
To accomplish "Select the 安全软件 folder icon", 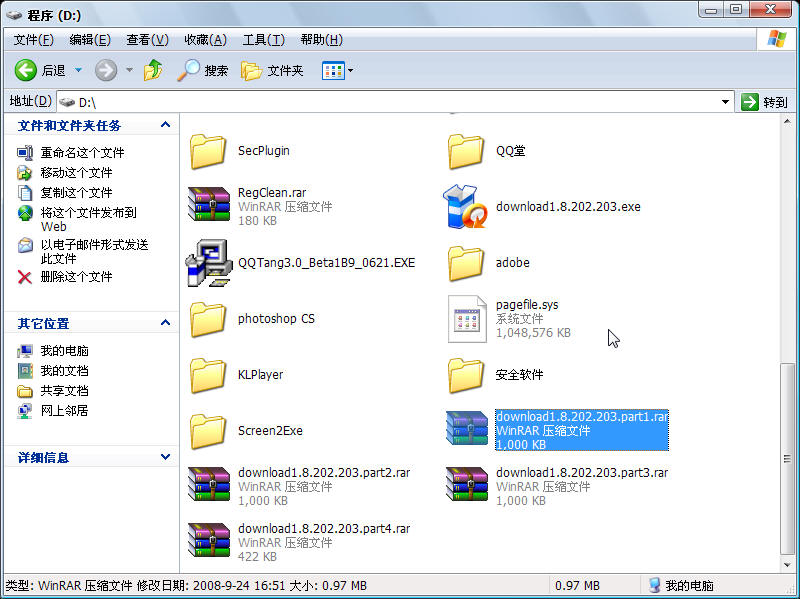I will 466,375.
